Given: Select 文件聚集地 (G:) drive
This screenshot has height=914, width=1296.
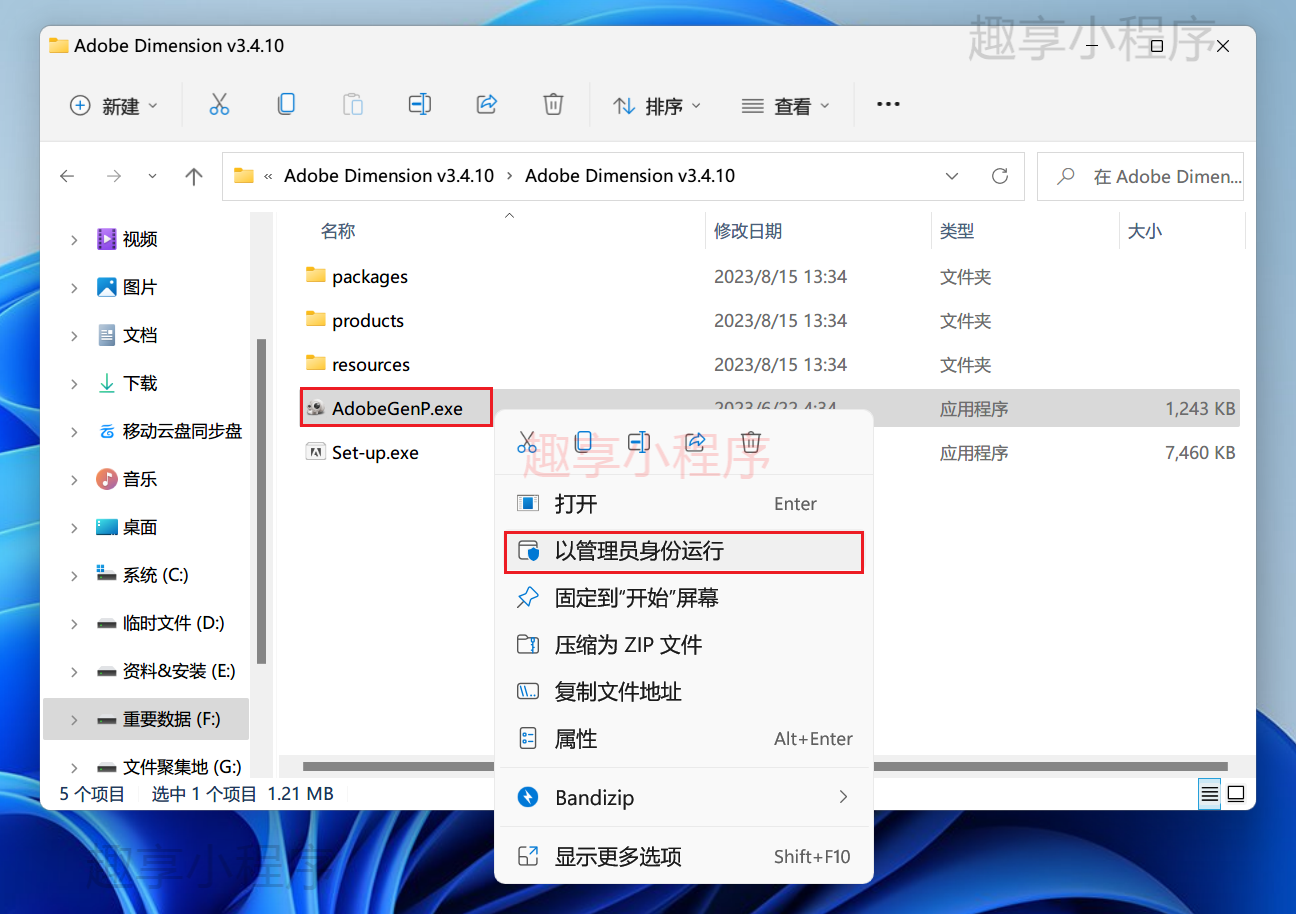Looking at the screenshot, I should click(181, 767).
